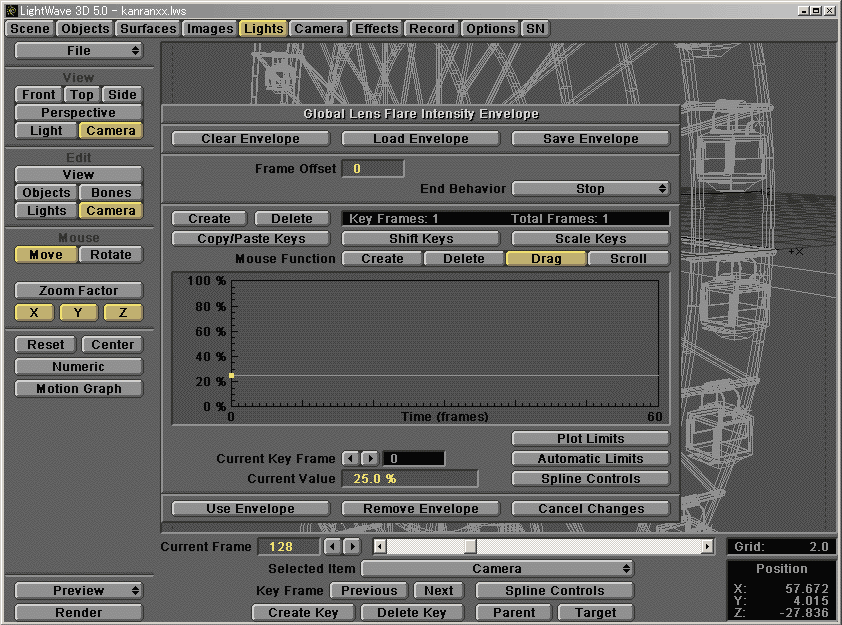Screen dimensions: 842x625
Task: Select the keyframe point on the envelope graph
Action: [231, 376]
